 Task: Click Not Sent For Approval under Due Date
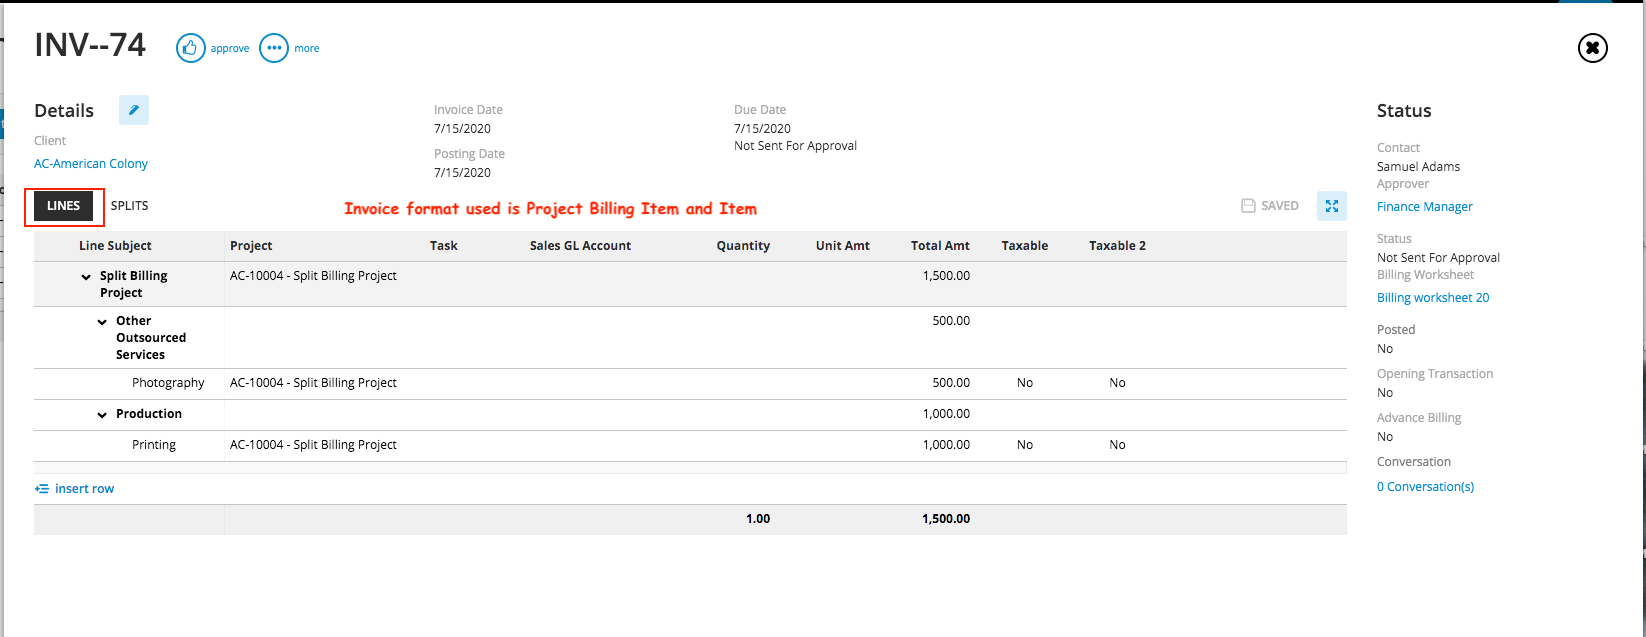795,146
